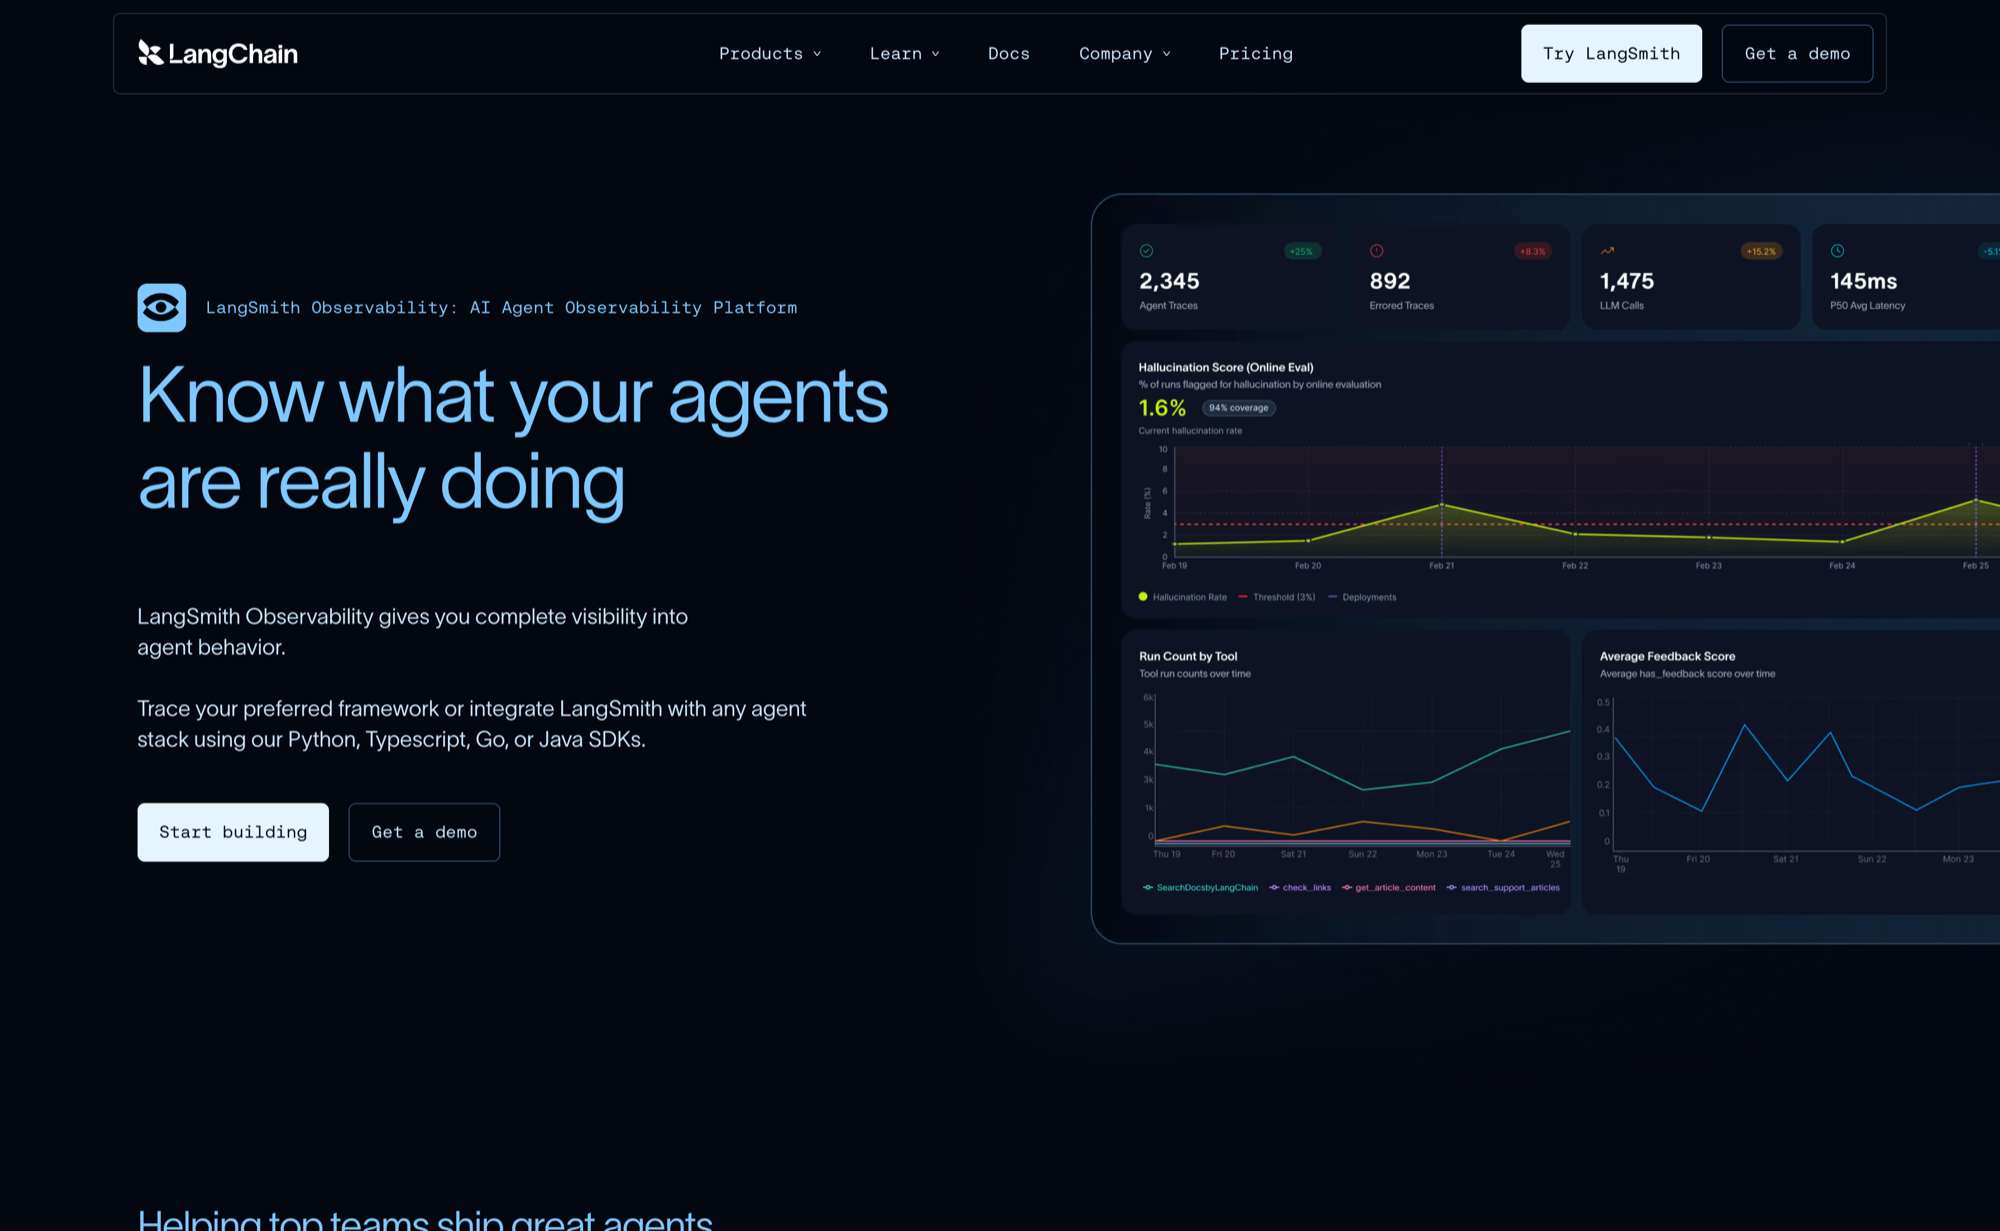
Task: Click the +25% badge on Agent Traces
Action: (1302, 252)
